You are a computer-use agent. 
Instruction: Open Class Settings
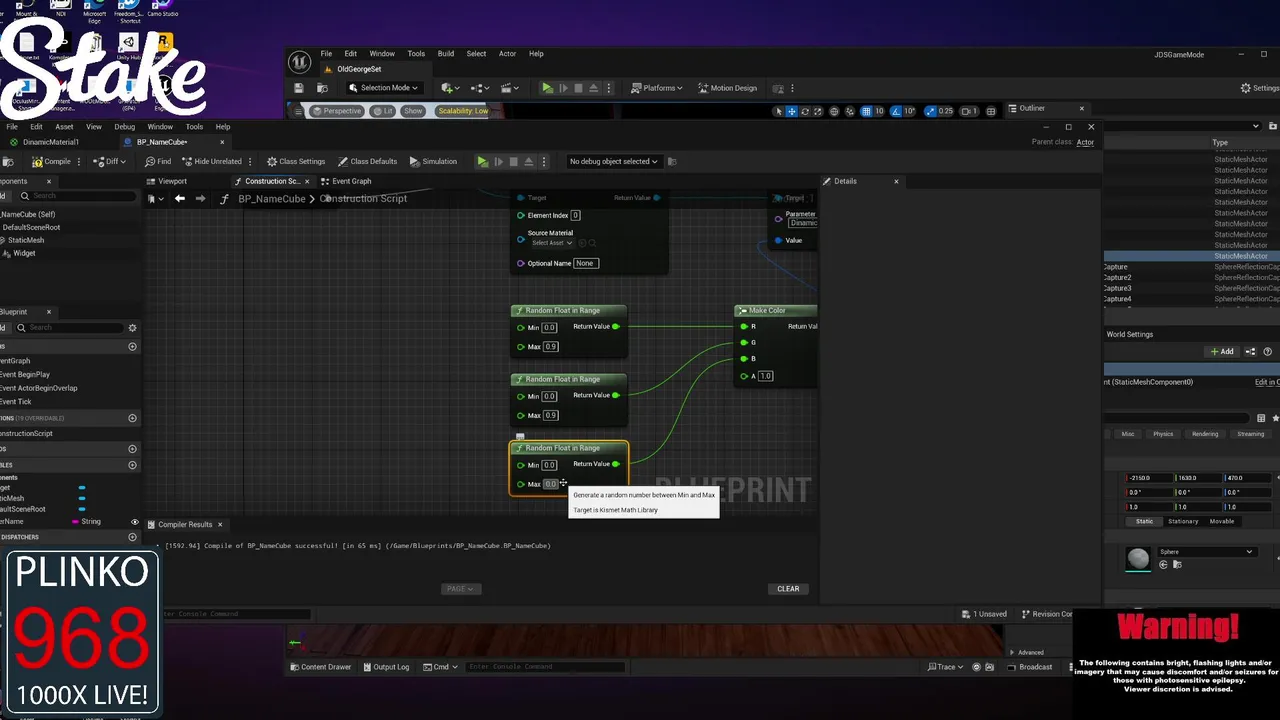(295, 161)
